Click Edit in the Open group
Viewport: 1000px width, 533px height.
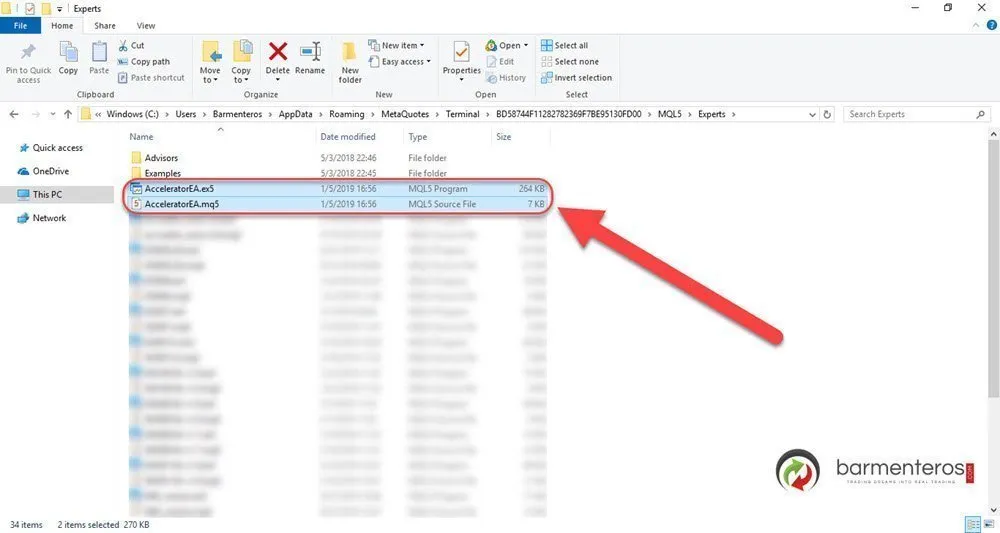pos(501,61)
